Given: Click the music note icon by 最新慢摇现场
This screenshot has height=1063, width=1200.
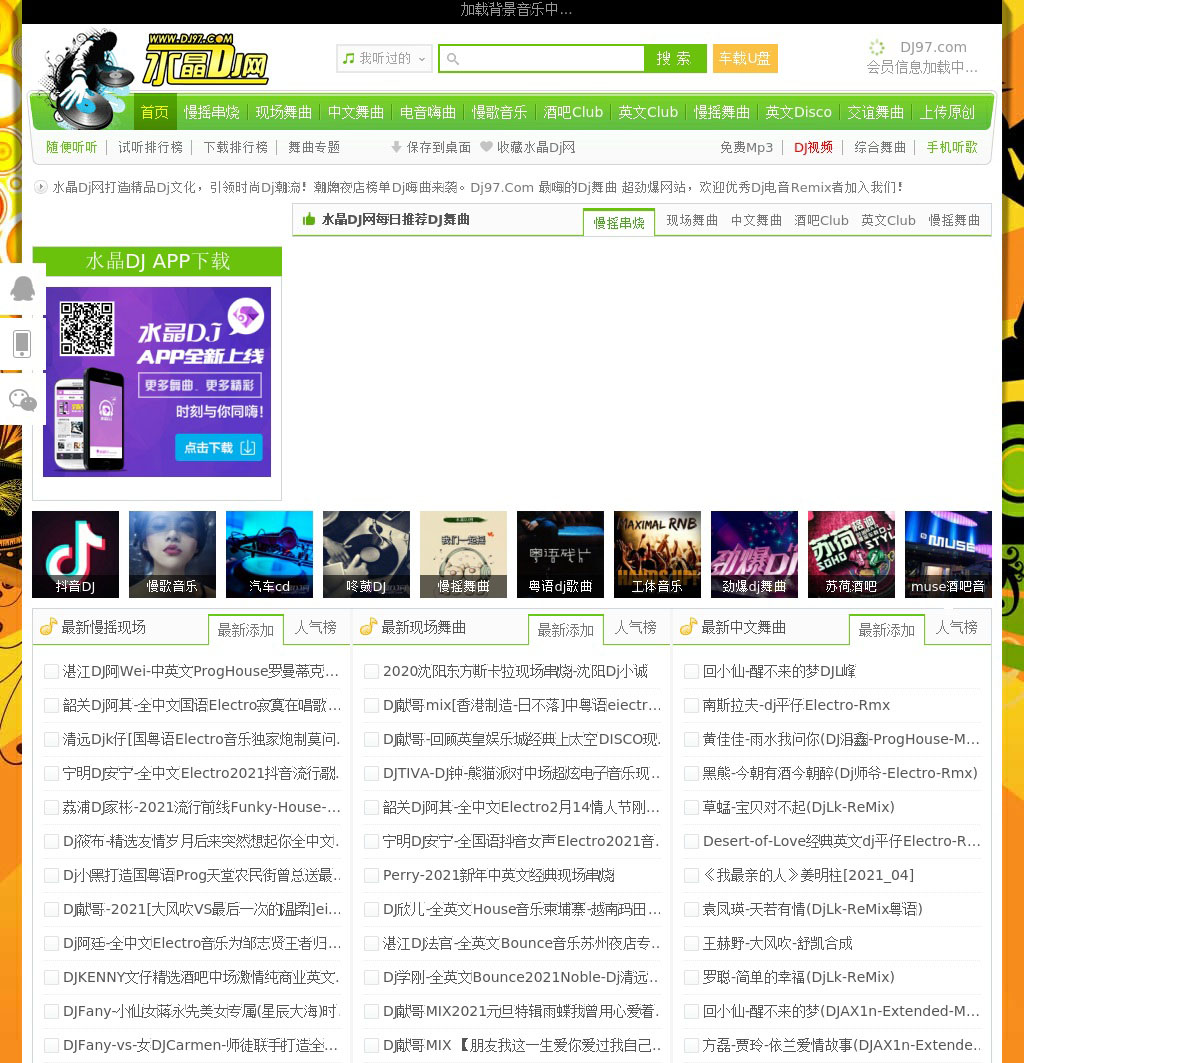Looking at the screenshot, I should point(48,627).
